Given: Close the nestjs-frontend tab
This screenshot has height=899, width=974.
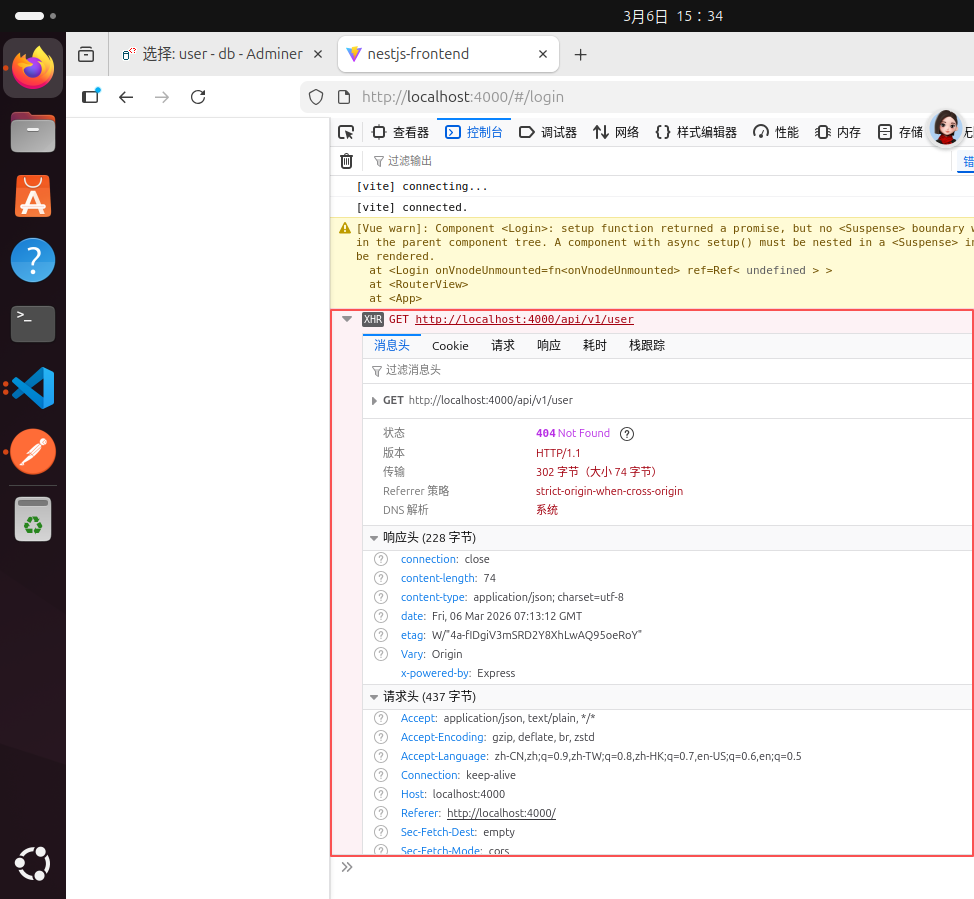Looking at the screenshot, I should [543, 54].
